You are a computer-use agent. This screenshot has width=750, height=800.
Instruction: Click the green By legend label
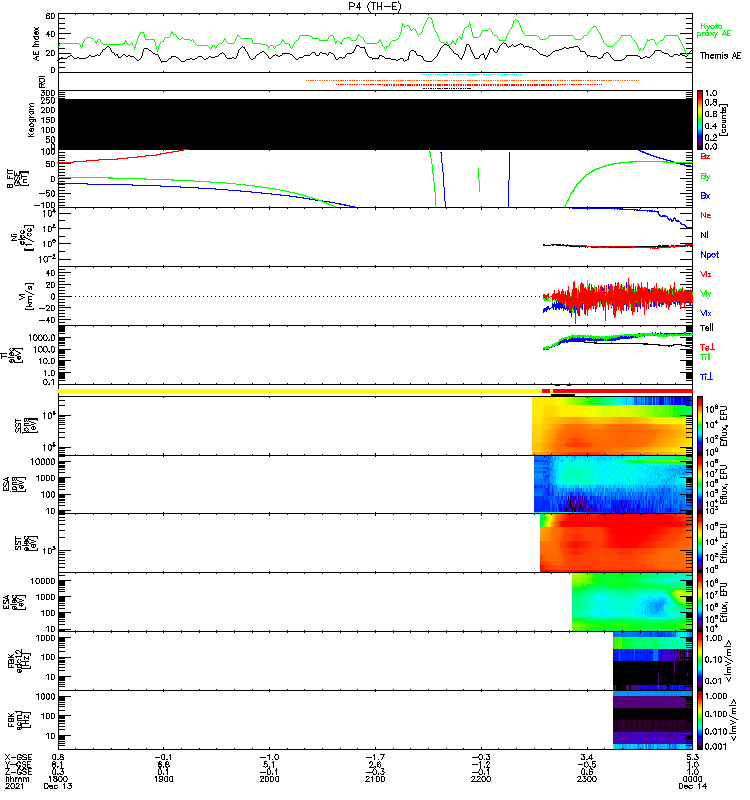coord(705,177)
